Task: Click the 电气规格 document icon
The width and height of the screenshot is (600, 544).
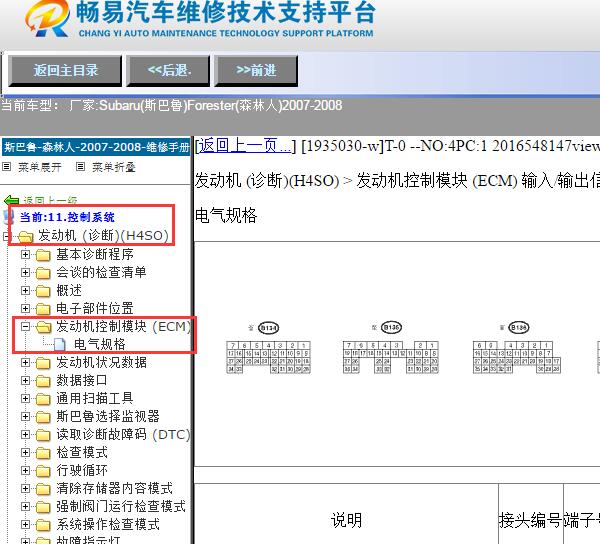Action: coord(60,344)
